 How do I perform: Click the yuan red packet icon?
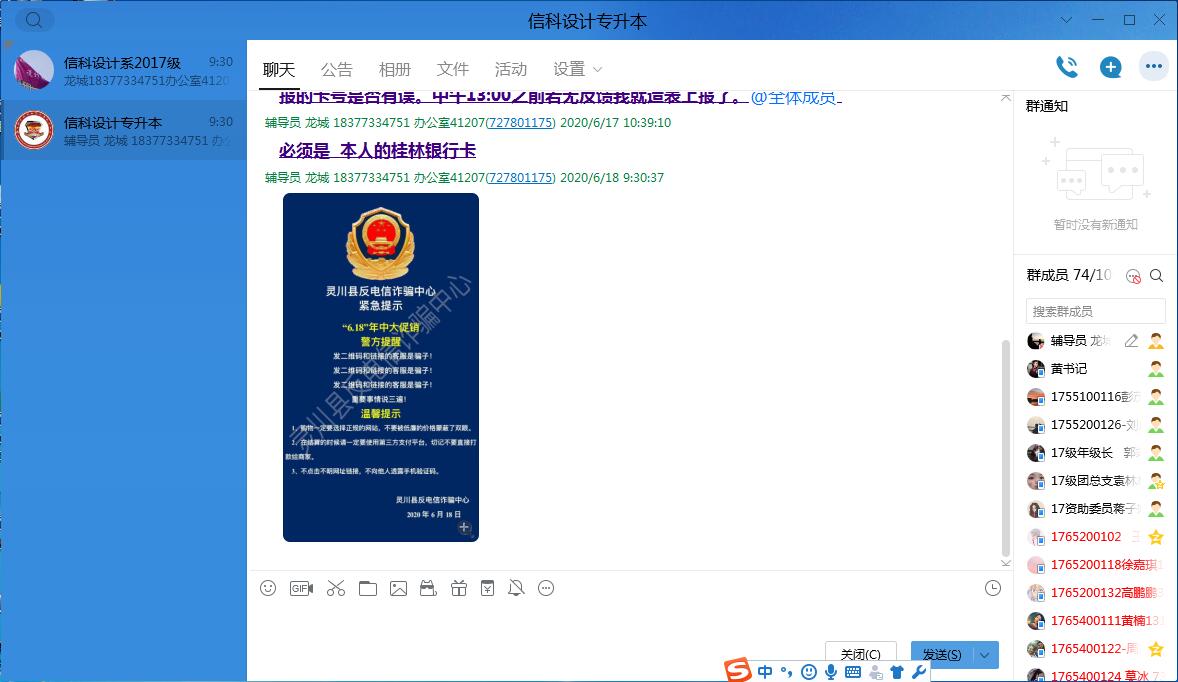click(488, 588)
